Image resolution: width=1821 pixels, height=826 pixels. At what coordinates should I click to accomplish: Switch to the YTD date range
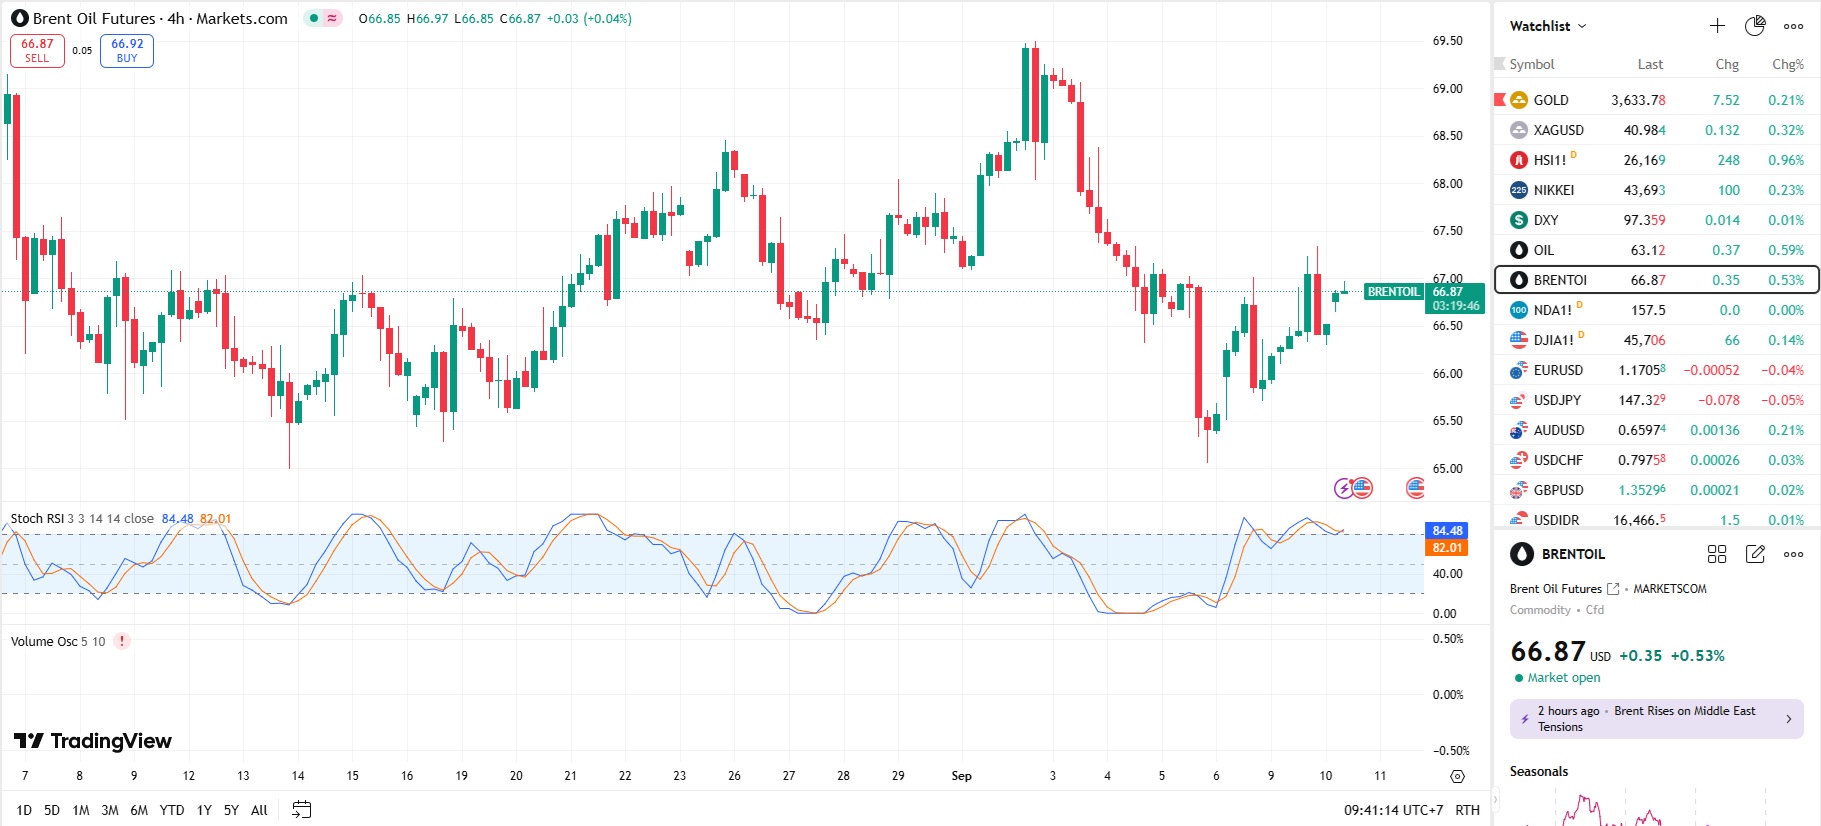tap(172, 810)
